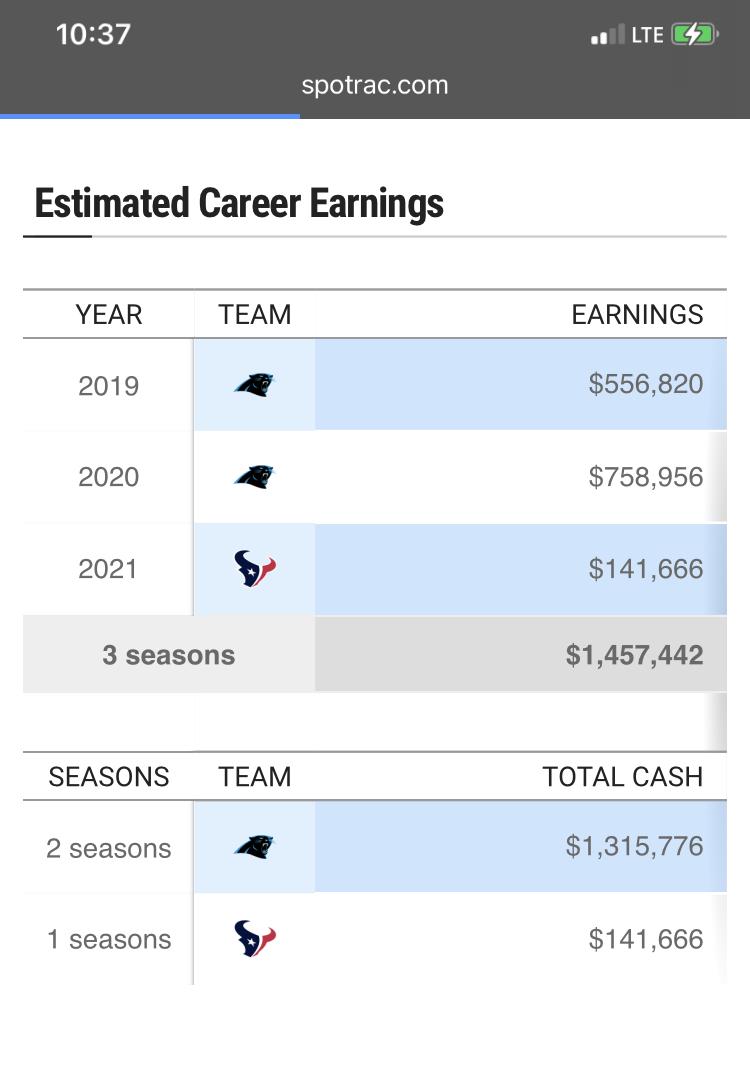Image resolution: width=750 pixels, height=1065 pixels.
Task: Select the TOTAL CASH column header
Action: (622, 776)
